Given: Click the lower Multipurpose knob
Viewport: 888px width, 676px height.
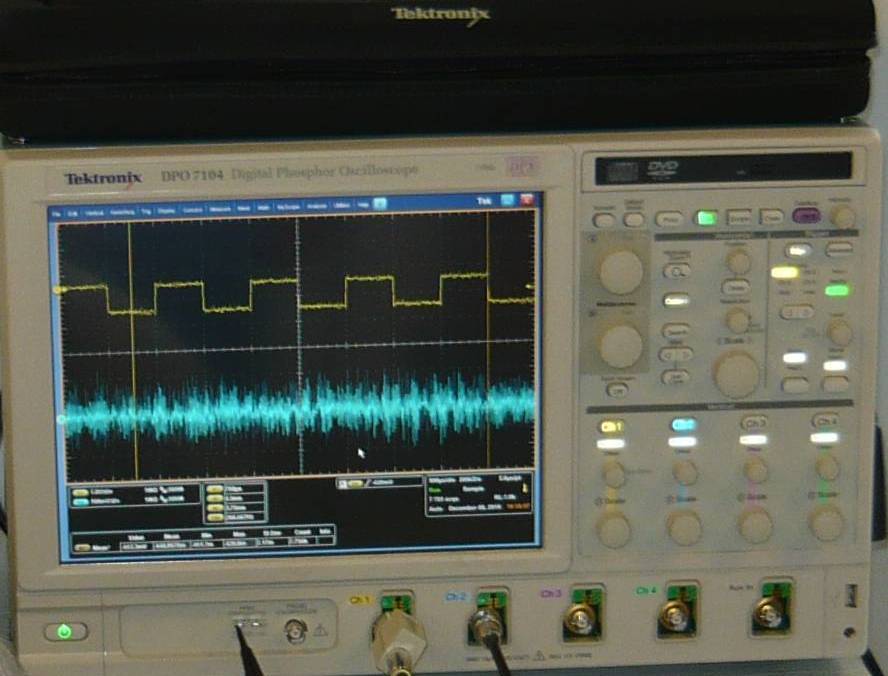Looking at the screenshot, I should coord(621,346).
